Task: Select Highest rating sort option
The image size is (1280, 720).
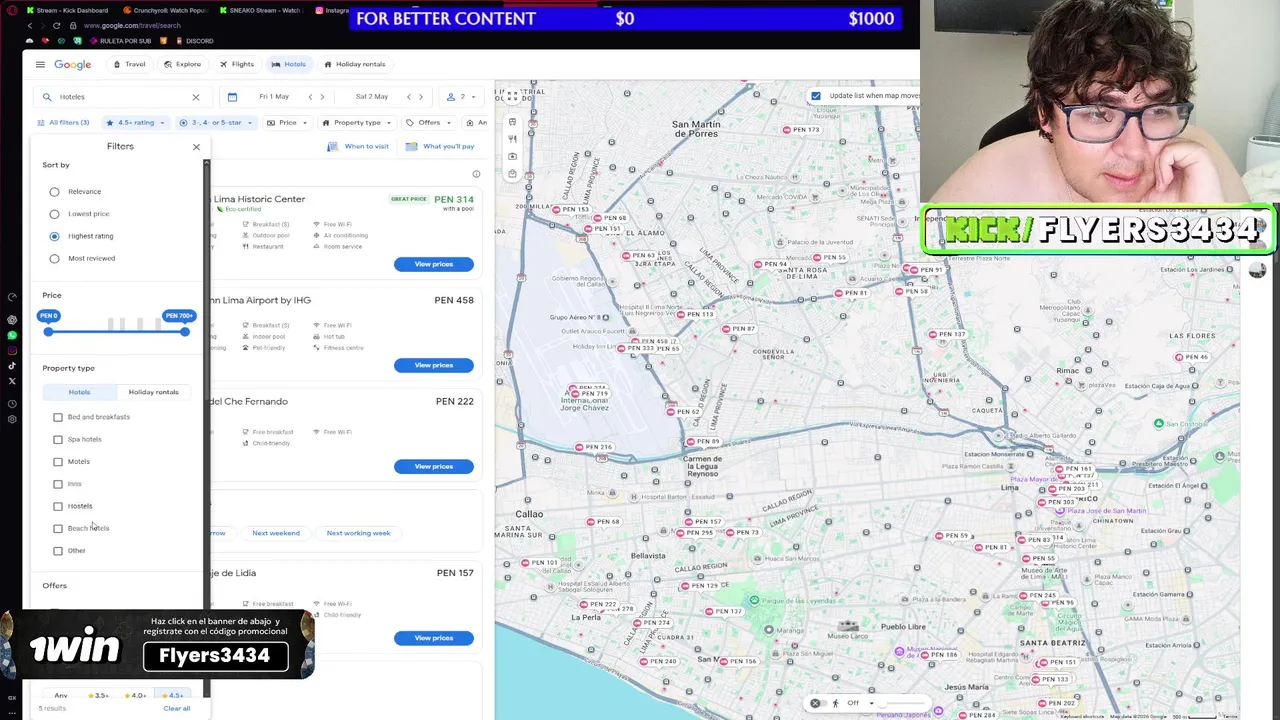Action: point(54,236)
